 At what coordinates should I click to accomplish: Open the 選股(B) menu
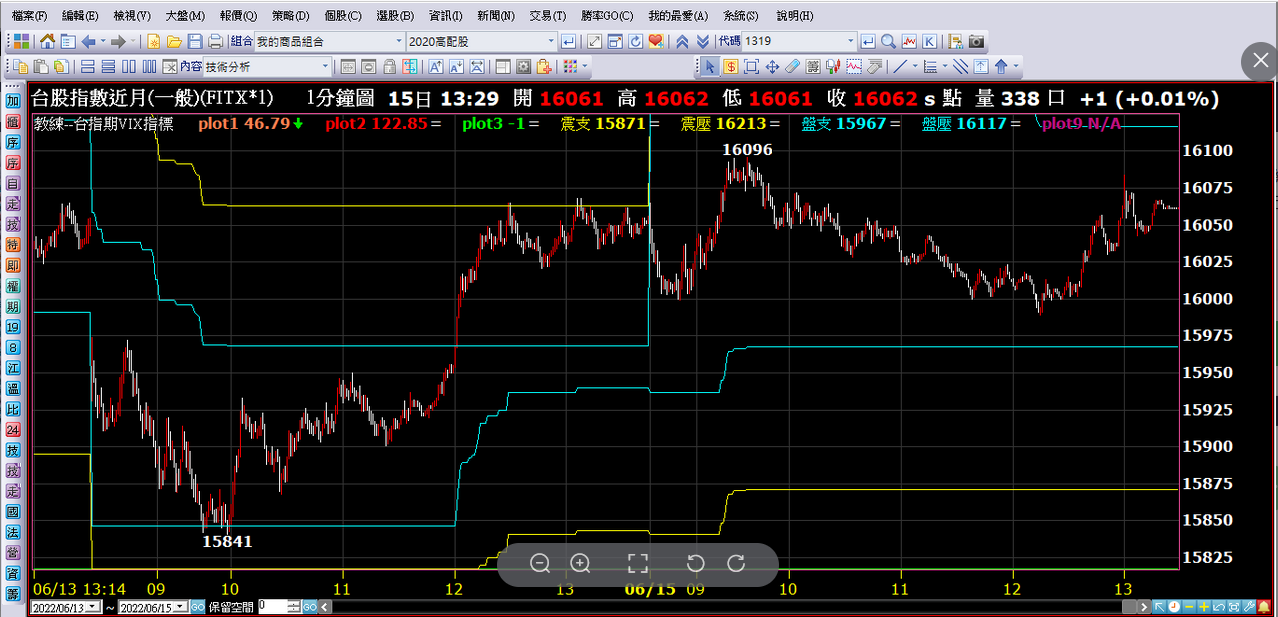tap(394, 16)
